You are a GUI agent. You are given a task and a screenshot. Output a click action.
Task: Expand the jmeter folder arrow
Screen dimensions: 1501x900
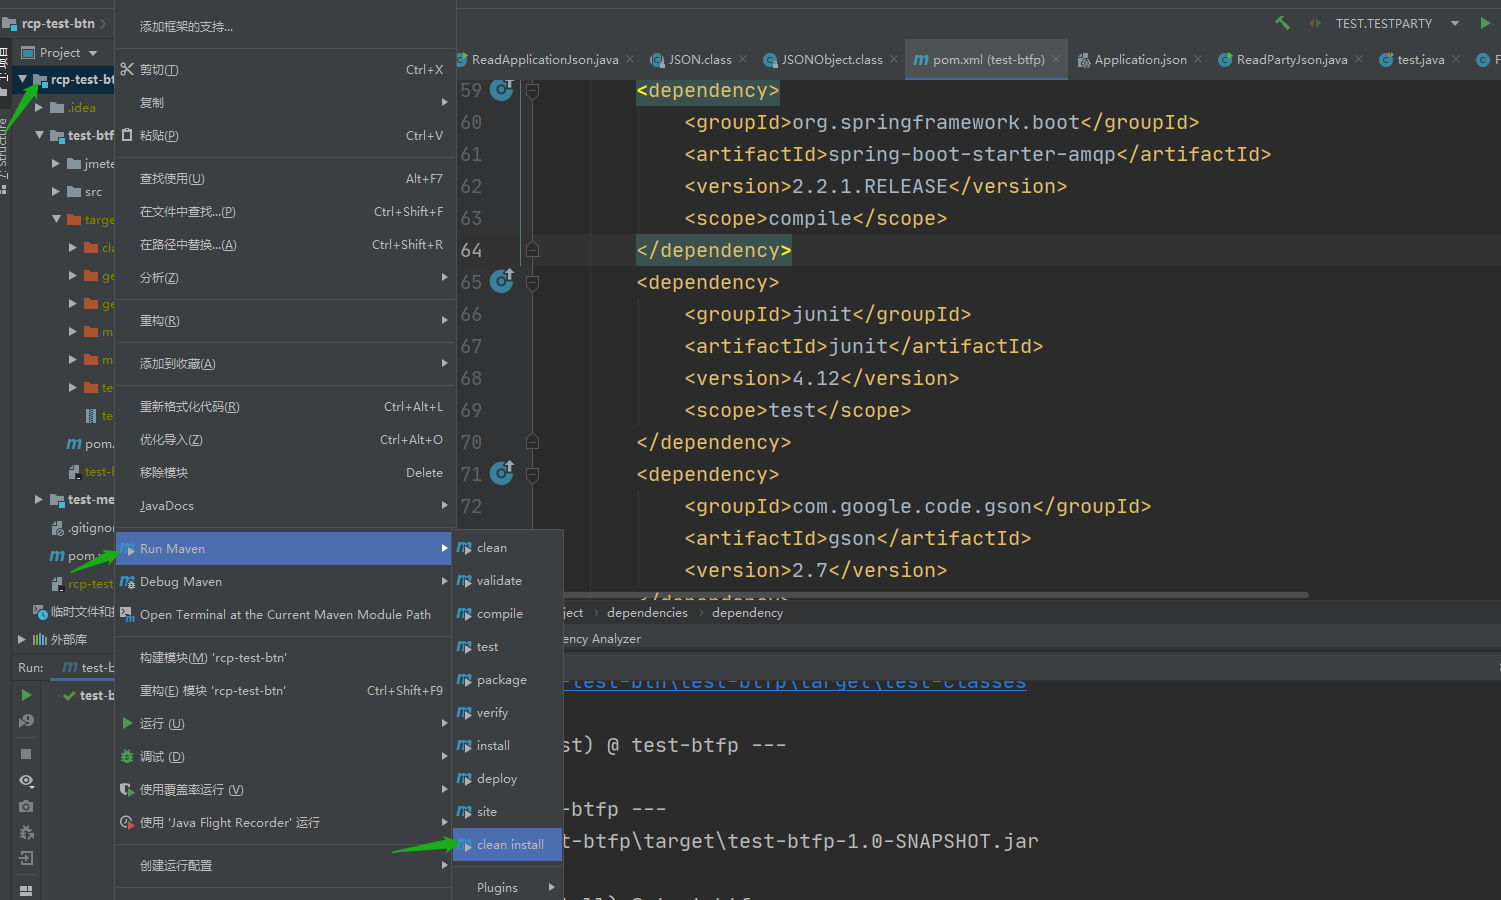click(x=56, y=163)
